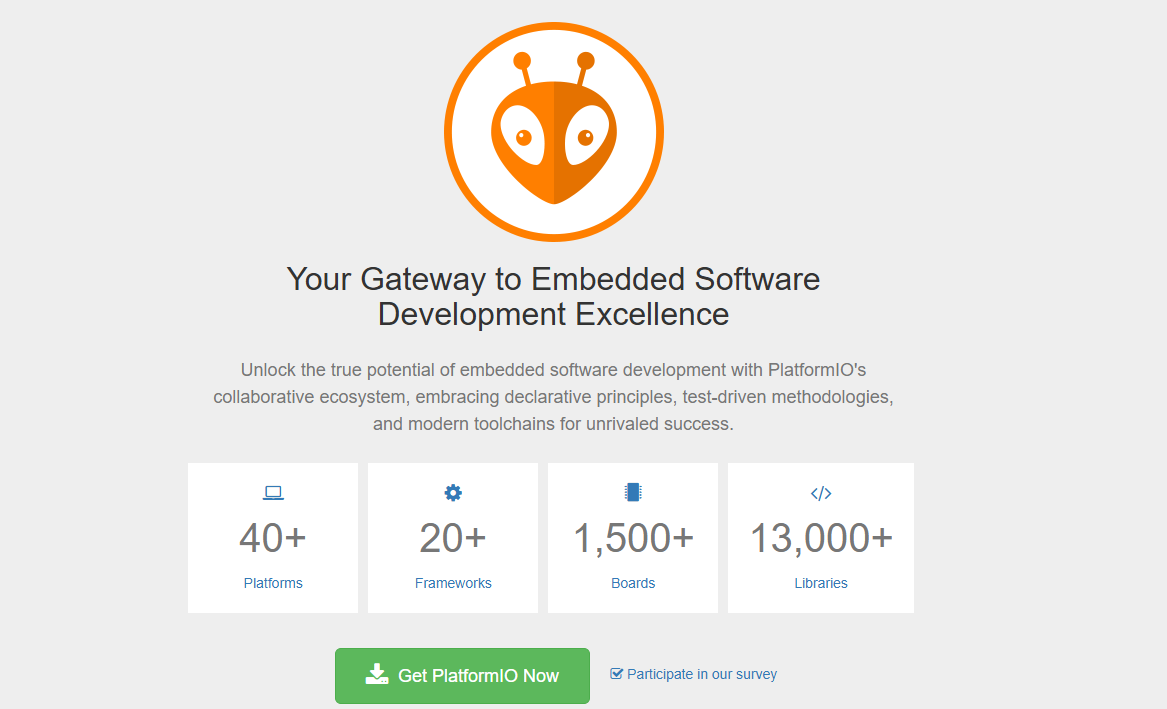
Task: Click the 20+ frameworks count
Action: coord(453,538)
